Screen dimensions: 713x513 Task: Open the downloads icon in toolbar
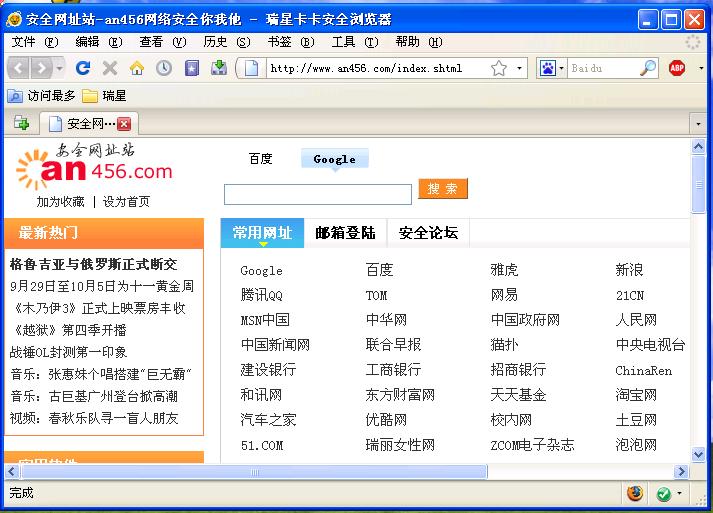(219, 68)
